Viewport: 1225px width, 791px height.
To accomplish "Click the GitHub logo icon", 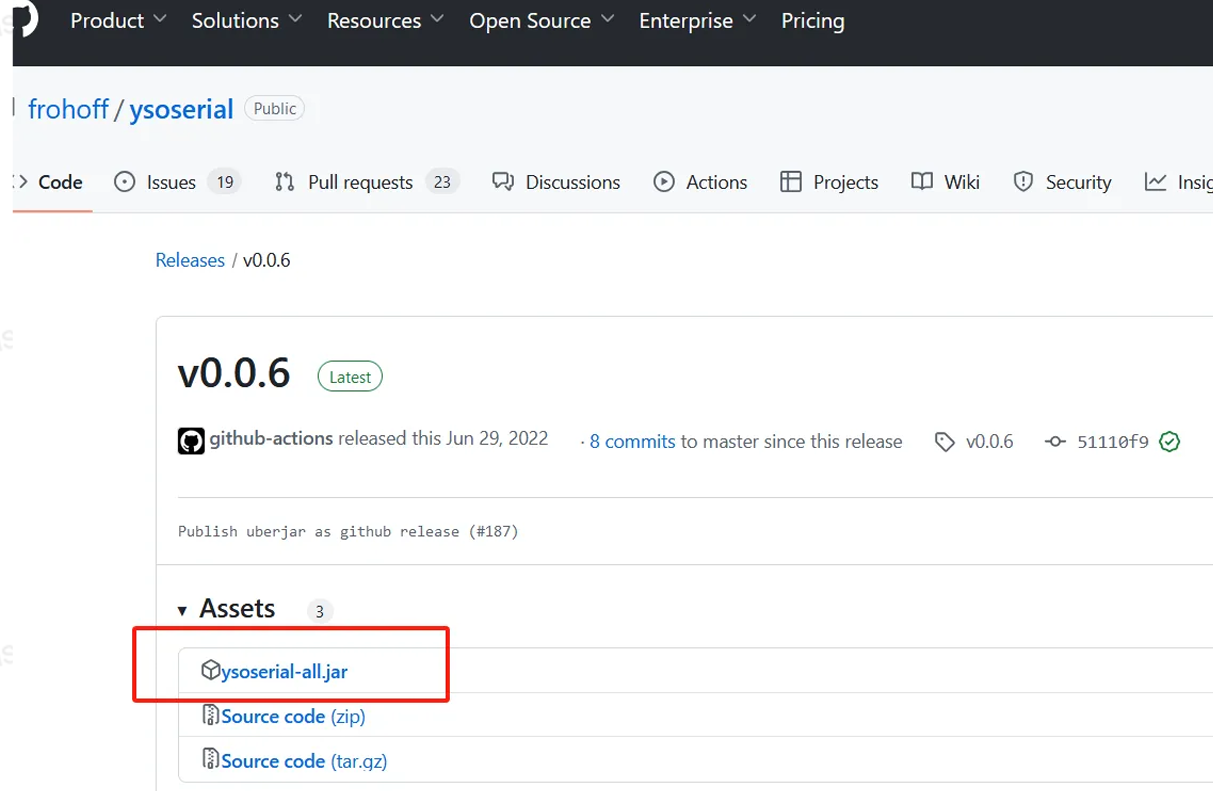I will [24, 18].
